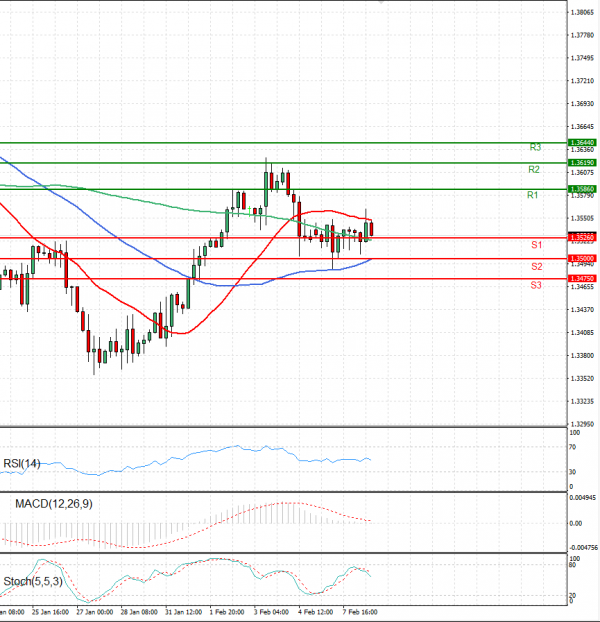Screen dimensions: 600x622
Task: Click the 1.35505 price axis value
Action: (x=582, y=218)
